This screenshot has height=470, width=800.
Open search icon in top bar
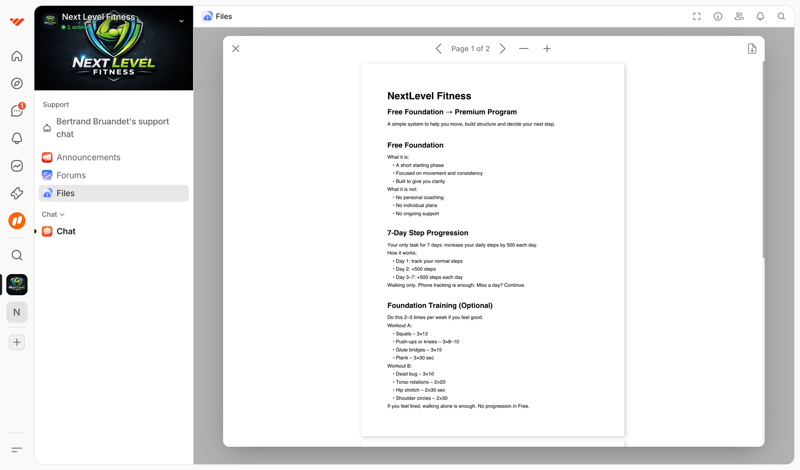(x=781, y=16)
